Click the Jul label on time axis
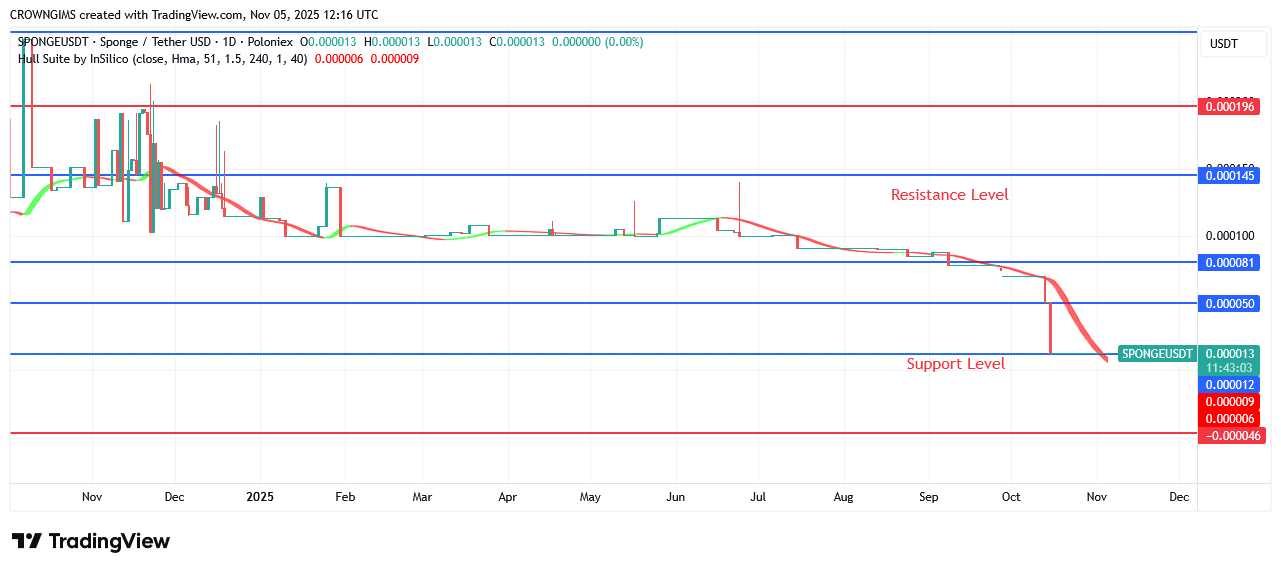Viewport: 1281px width, 571px height. (x=757, y=496)
